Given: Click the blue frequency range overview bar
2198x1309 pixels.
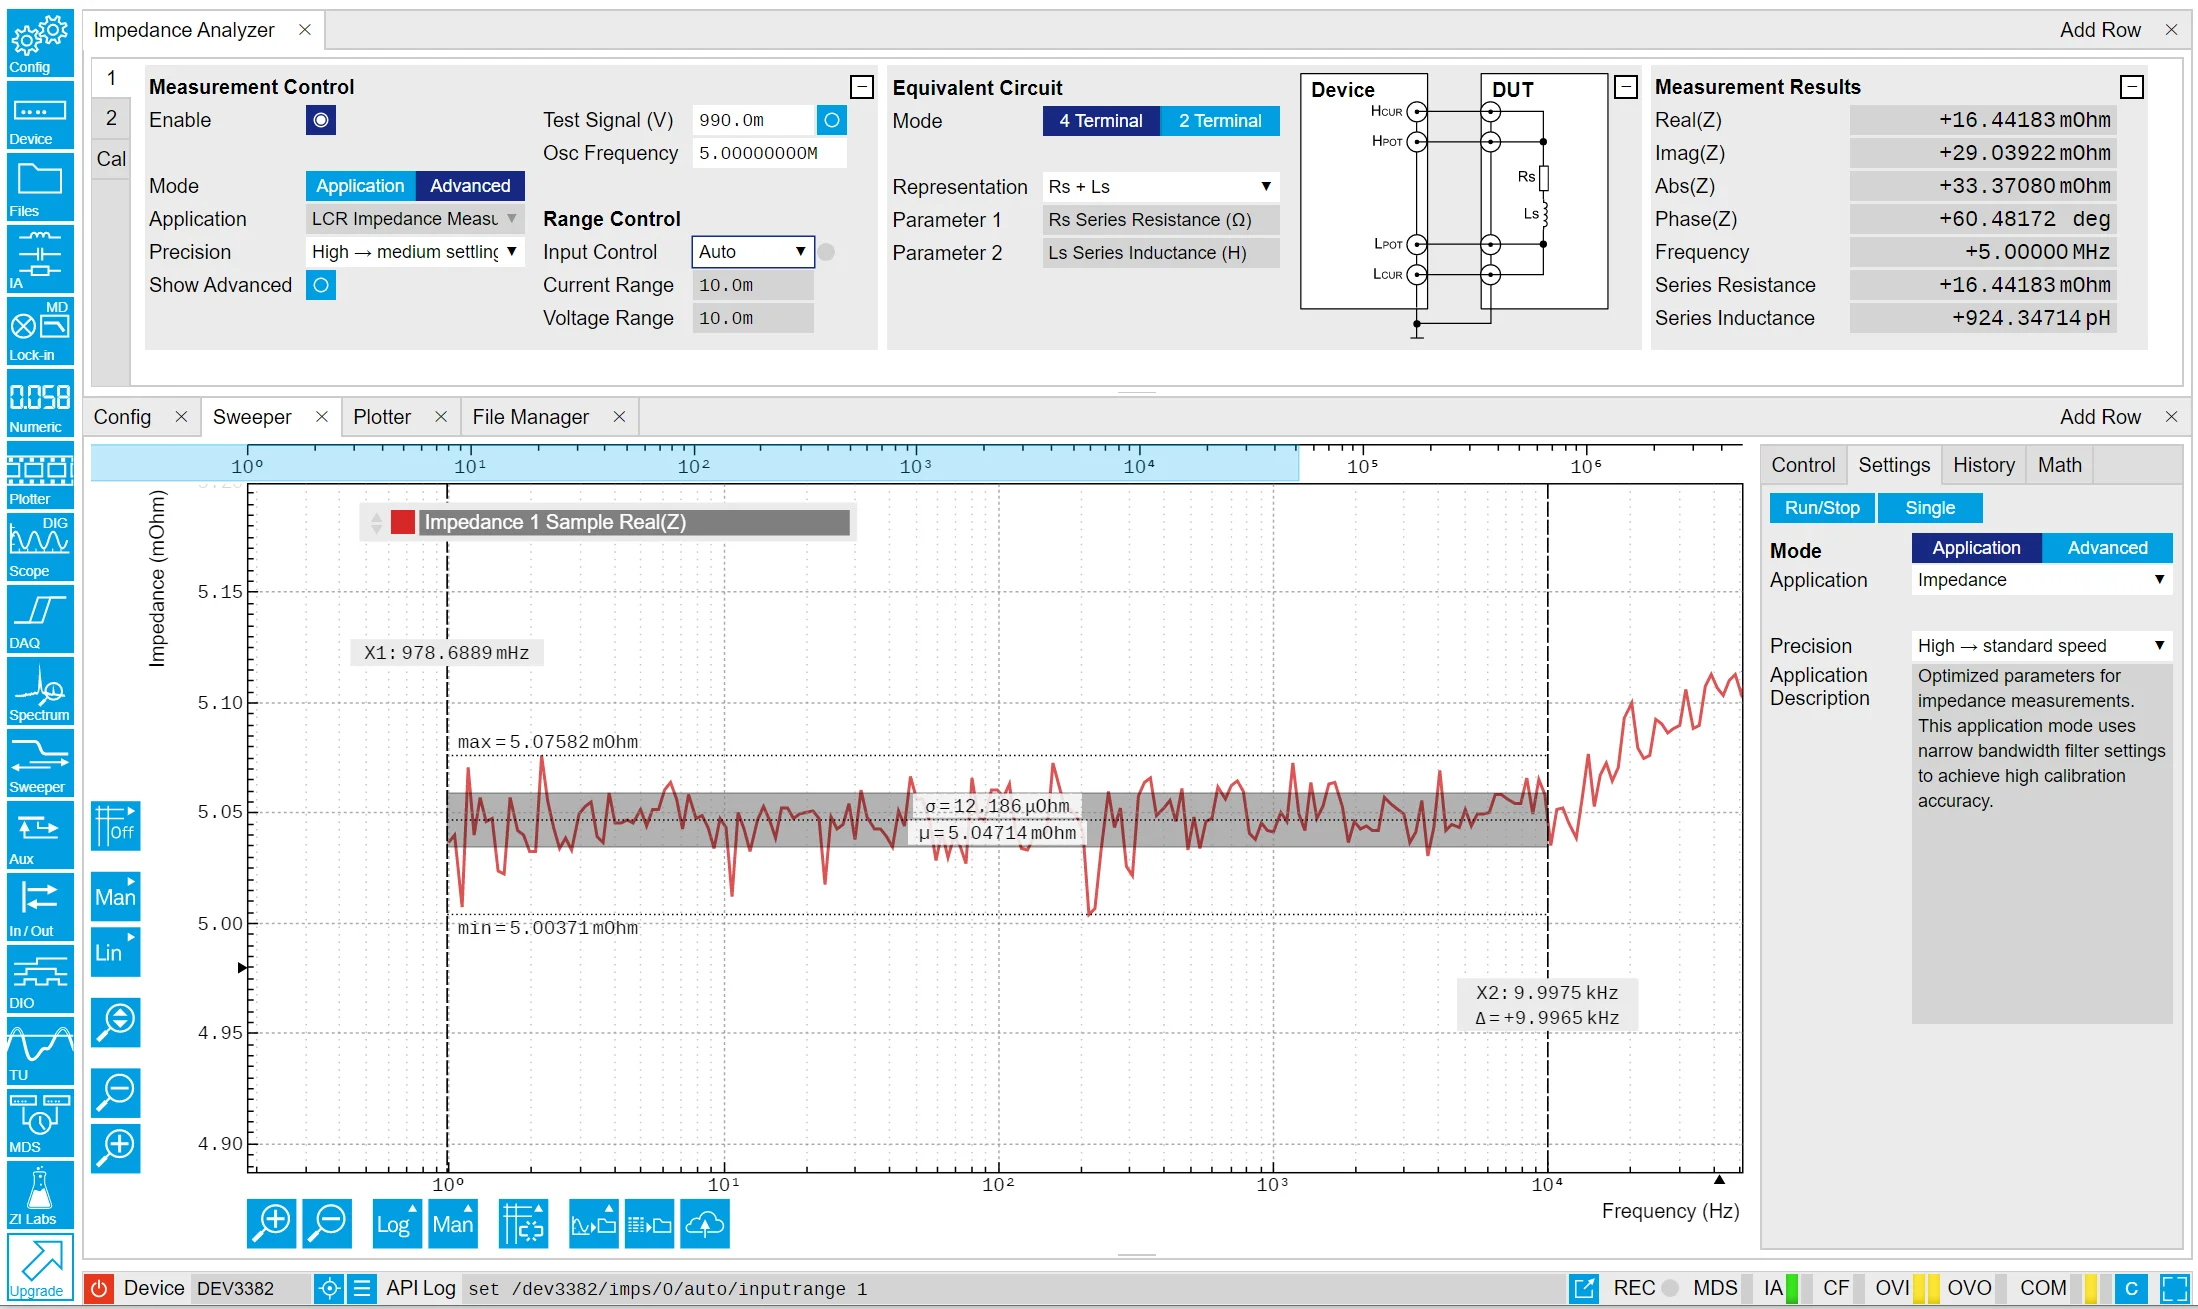Looking at the screenshot, I should (x=695, y=465).
